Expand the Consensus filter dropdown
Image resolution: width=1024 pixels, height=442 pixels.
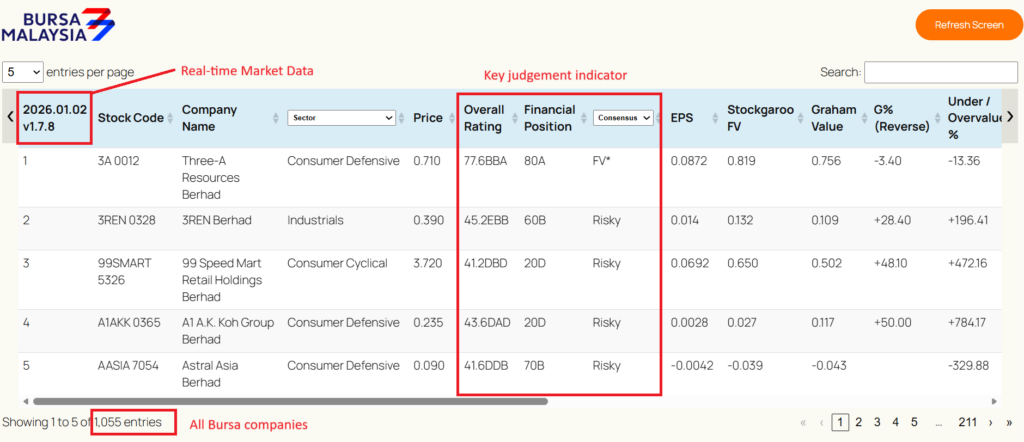point(623,118)
